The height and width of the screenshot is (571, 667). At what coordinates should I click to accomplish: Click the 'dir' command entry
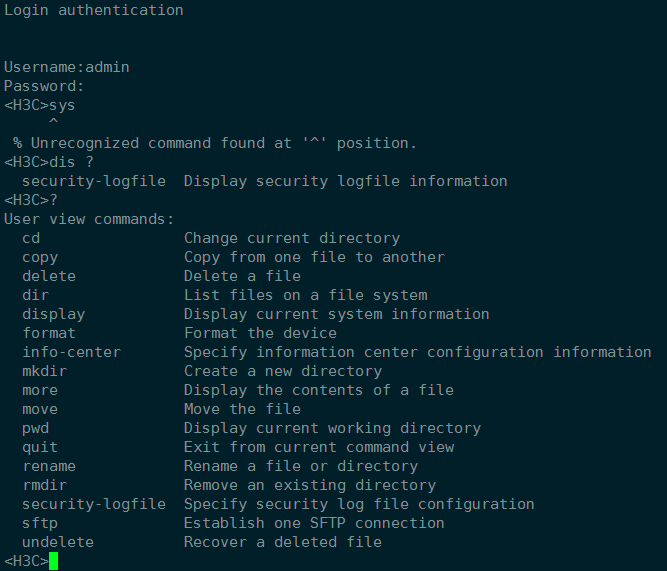pos(35,295)
